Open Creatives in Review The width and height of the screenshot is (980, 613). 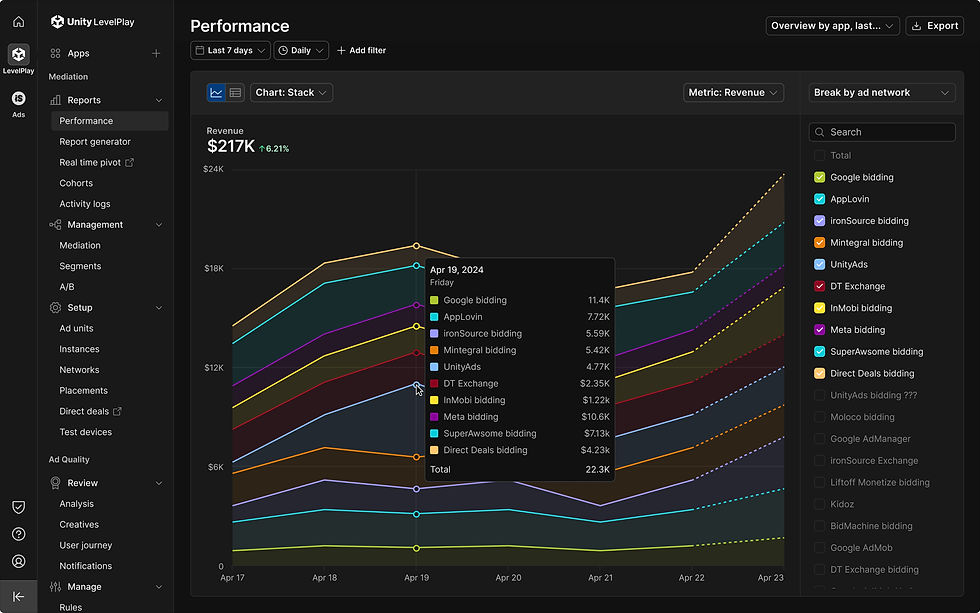(79, 524)
